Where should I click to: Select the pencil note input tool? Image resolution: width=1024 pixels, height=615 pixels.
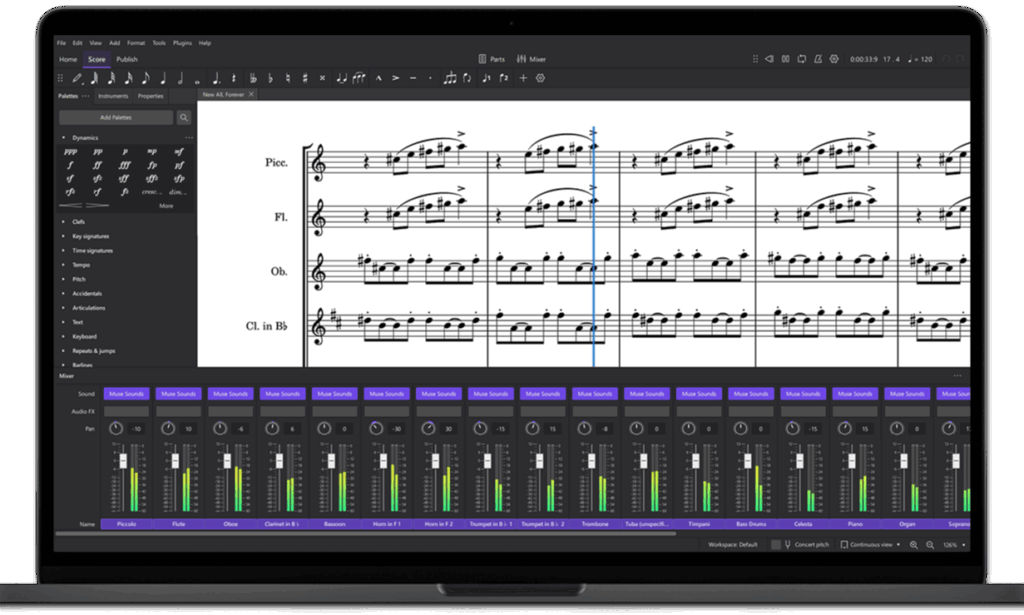coord(77,78)
